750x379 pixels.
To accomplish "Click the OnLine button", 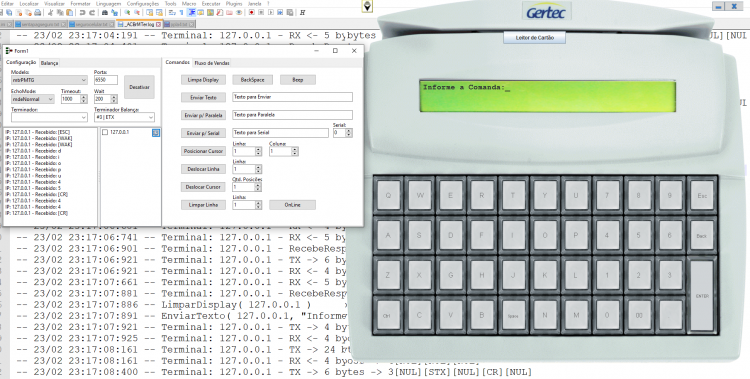I will click(x=292, y=205).
